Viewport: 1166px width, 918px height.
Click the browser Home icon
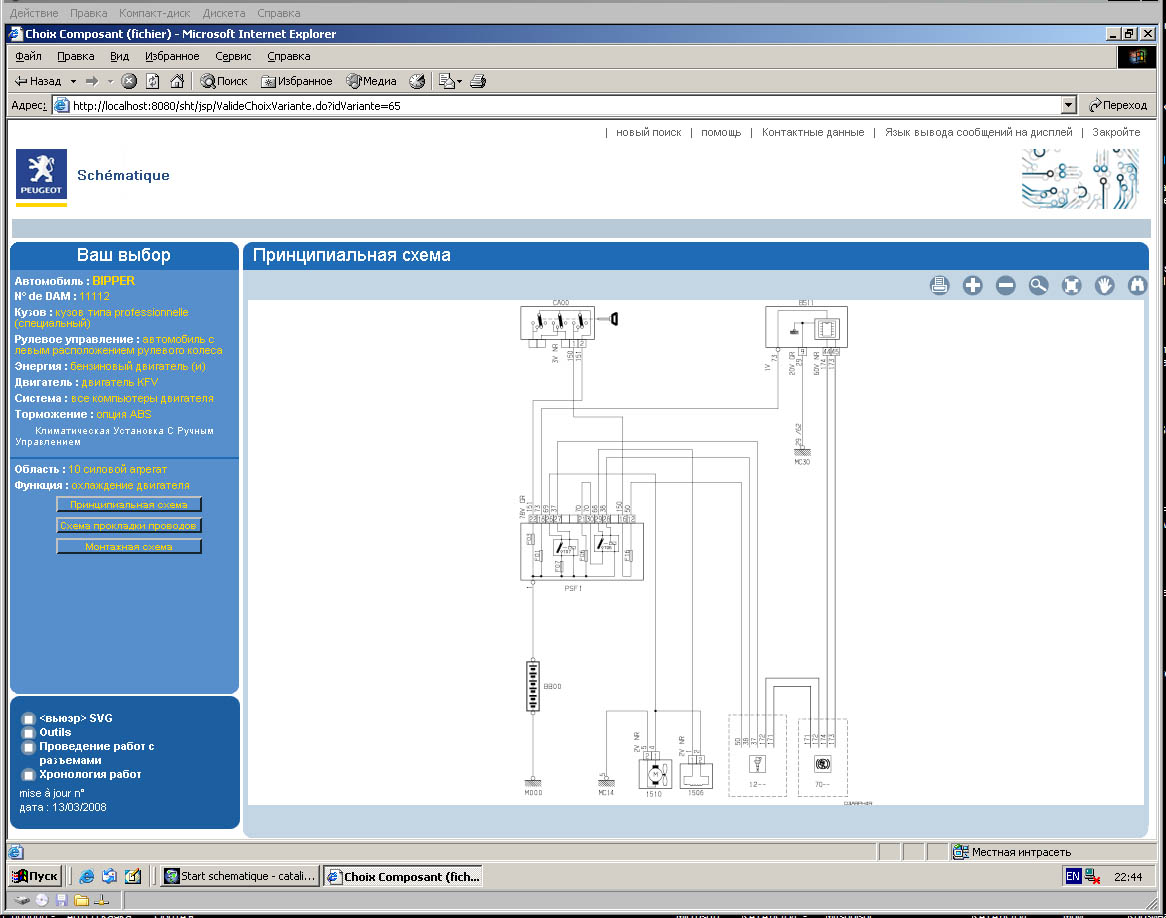[x=177, y=81]
